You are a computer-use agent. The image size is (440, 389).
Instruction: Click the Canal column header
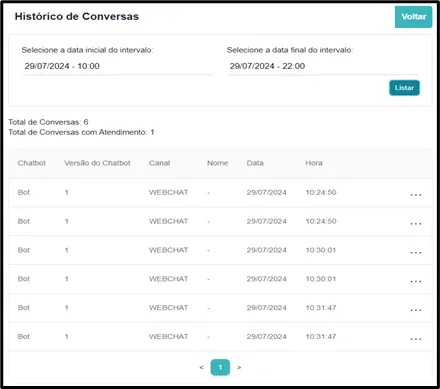pos(159,163)
